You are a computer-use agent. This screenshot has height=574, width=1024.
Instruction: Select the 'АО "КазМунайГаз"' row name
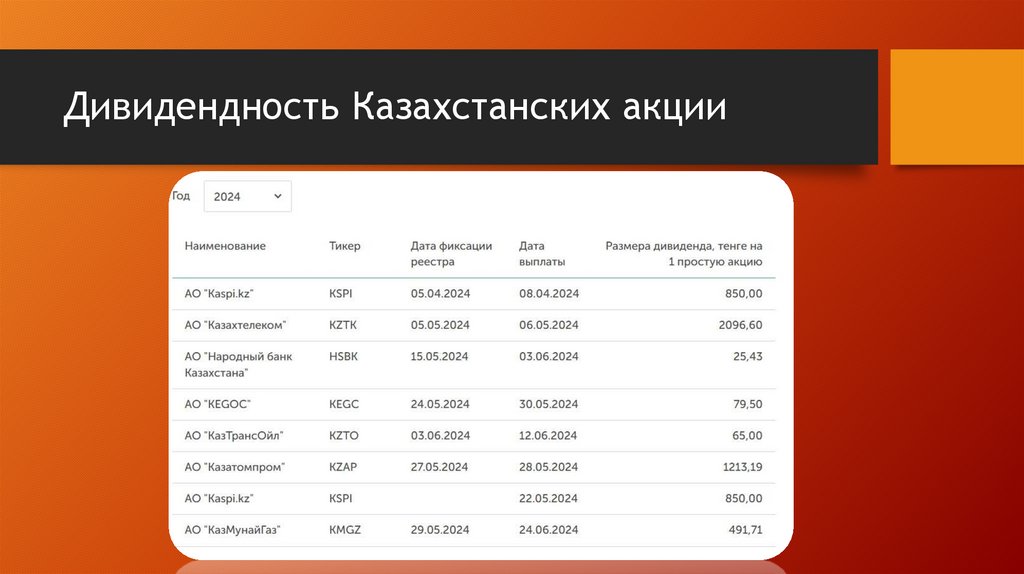coord(232,530)
